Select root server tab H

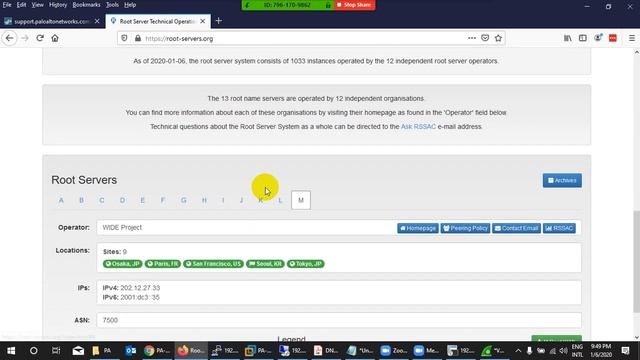point(204,200)
